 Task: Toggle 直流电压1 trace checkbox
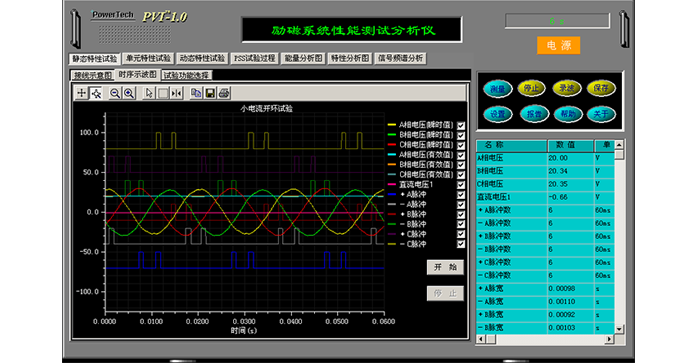tap(461, 185)
